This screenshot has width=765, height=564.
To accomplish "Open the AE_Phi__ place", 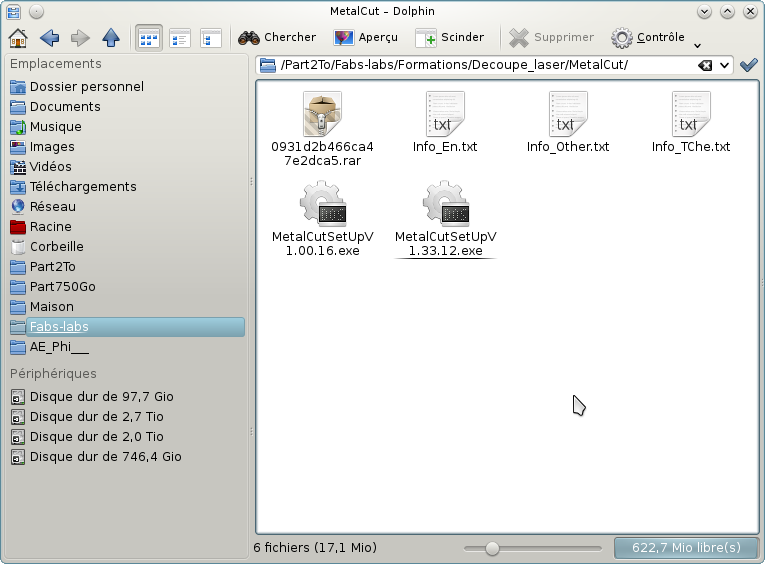I will (127, 347).
